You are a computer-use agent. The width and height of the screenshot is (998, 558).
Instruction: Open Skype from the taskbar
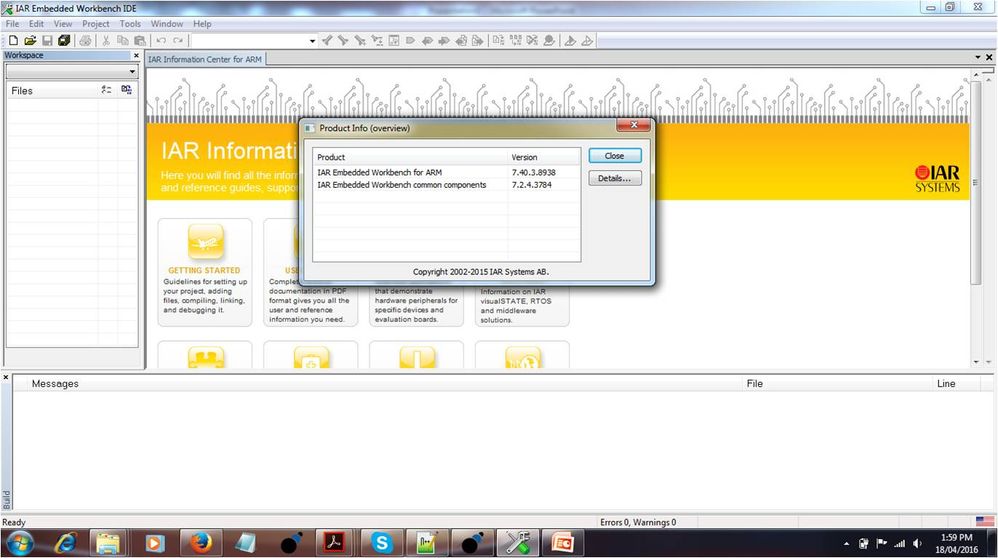(x=381, y=543)
